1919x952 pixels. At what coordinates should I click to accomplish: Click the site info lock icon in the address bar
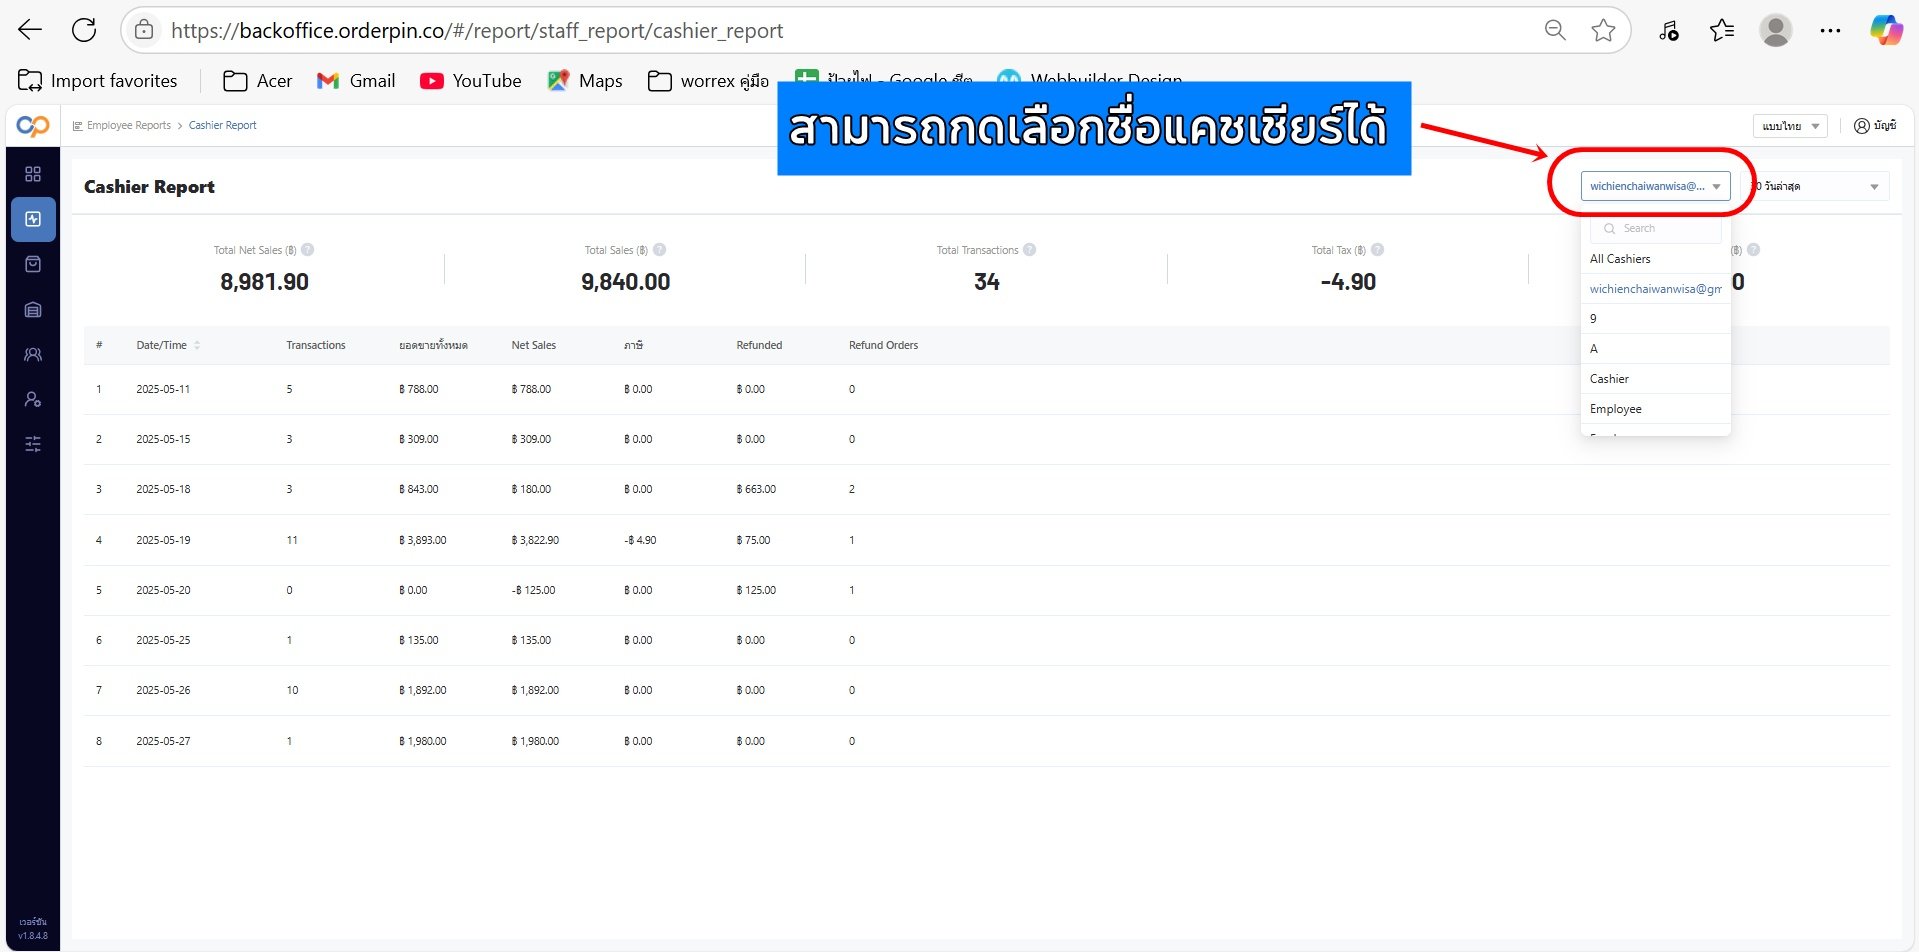[144, 30]
